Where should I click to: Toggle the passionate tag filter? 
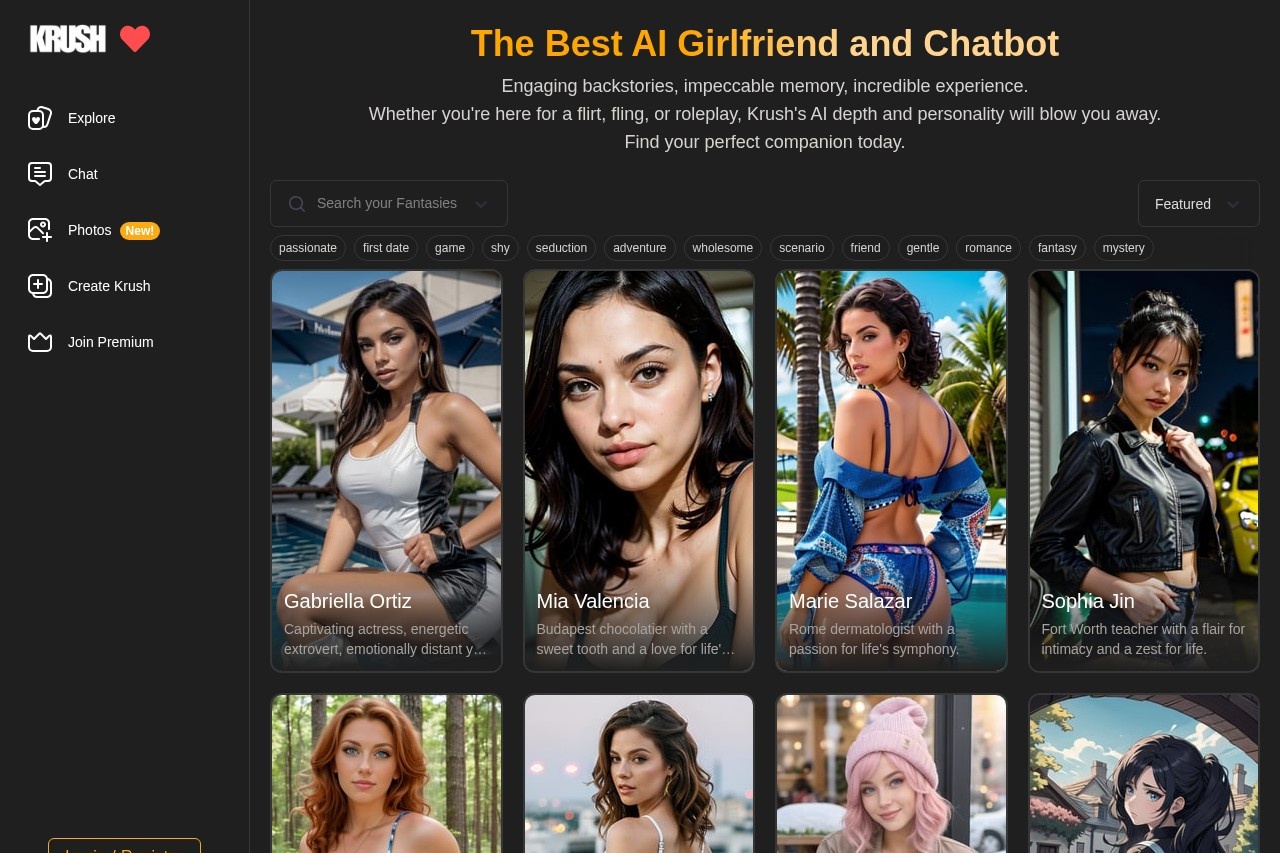point(308,248)
